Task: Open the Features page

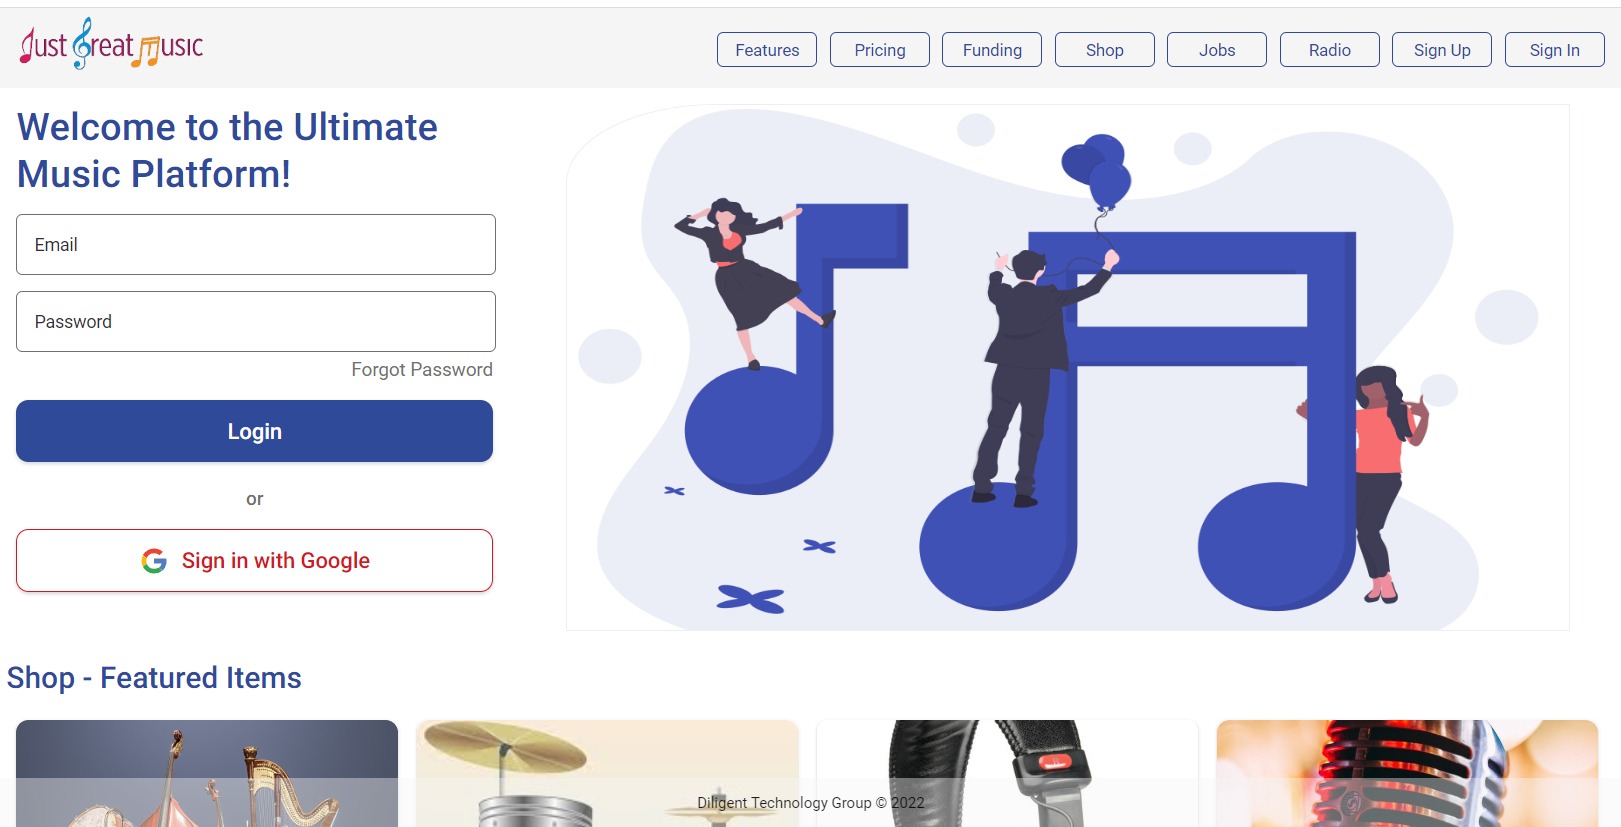Action: (767, 50)
